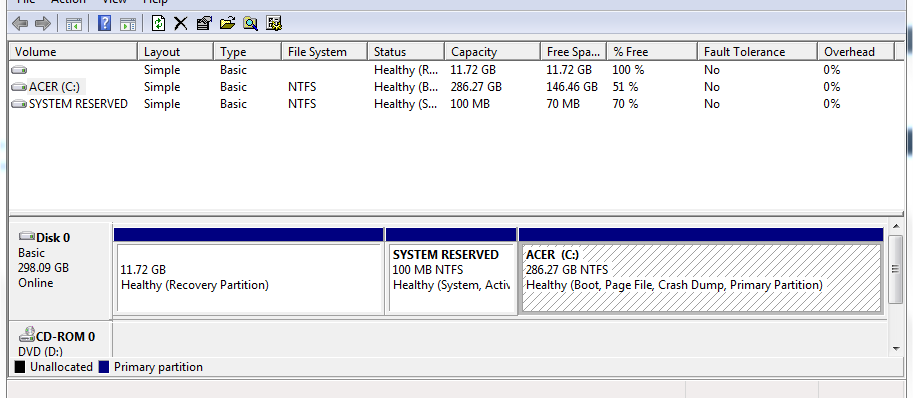Click the Refresh toolbar icon

[158, 23]
